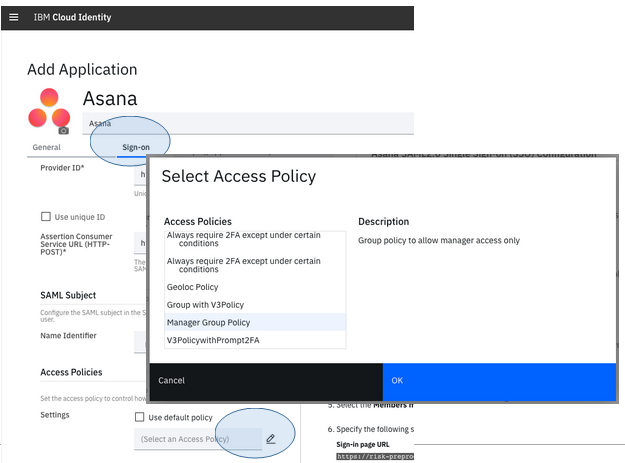Choose V3PolicywithPrompt2FA entry

(255, 340)
